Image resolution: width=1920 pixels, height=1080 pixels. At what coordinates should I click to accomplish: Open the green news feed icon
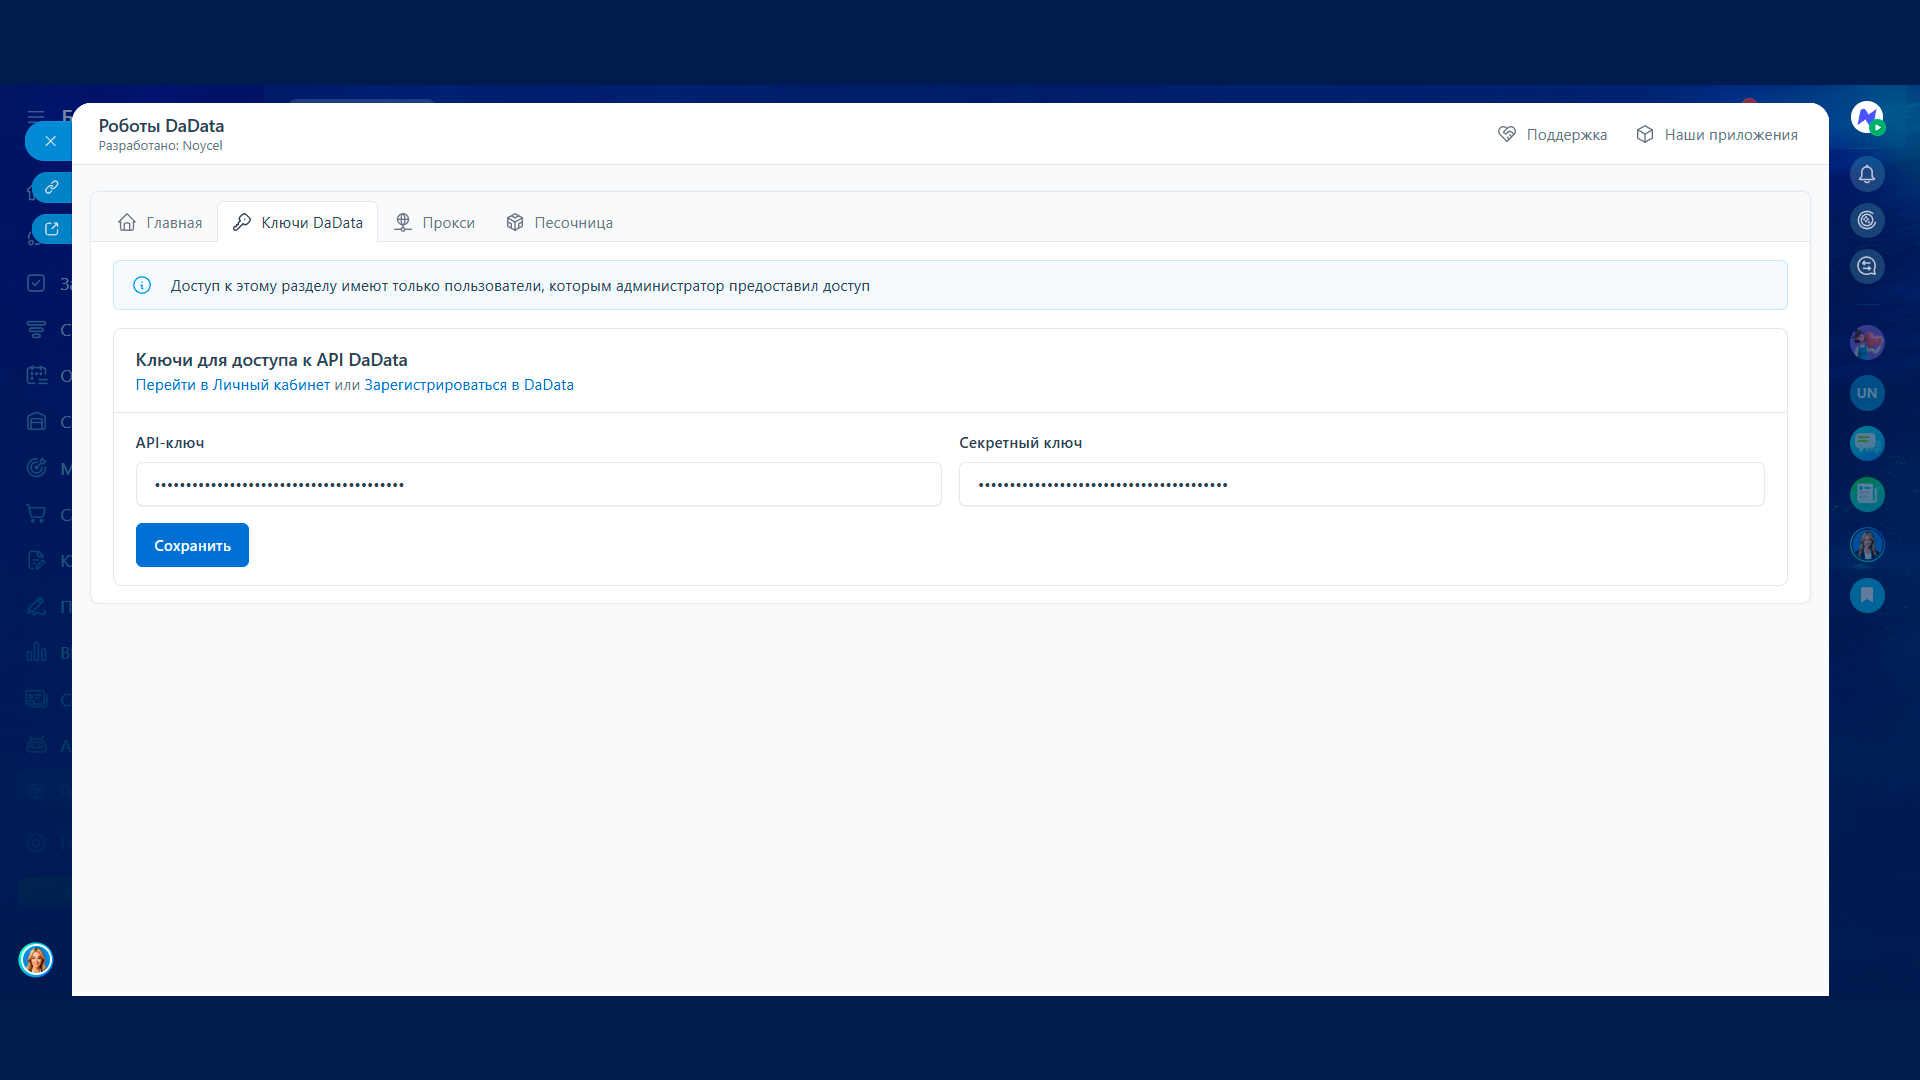click(x=1866, y=494)
